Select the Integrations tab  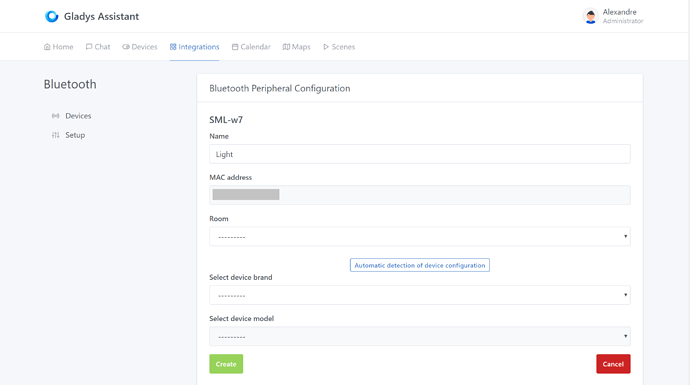coord(195,47)
